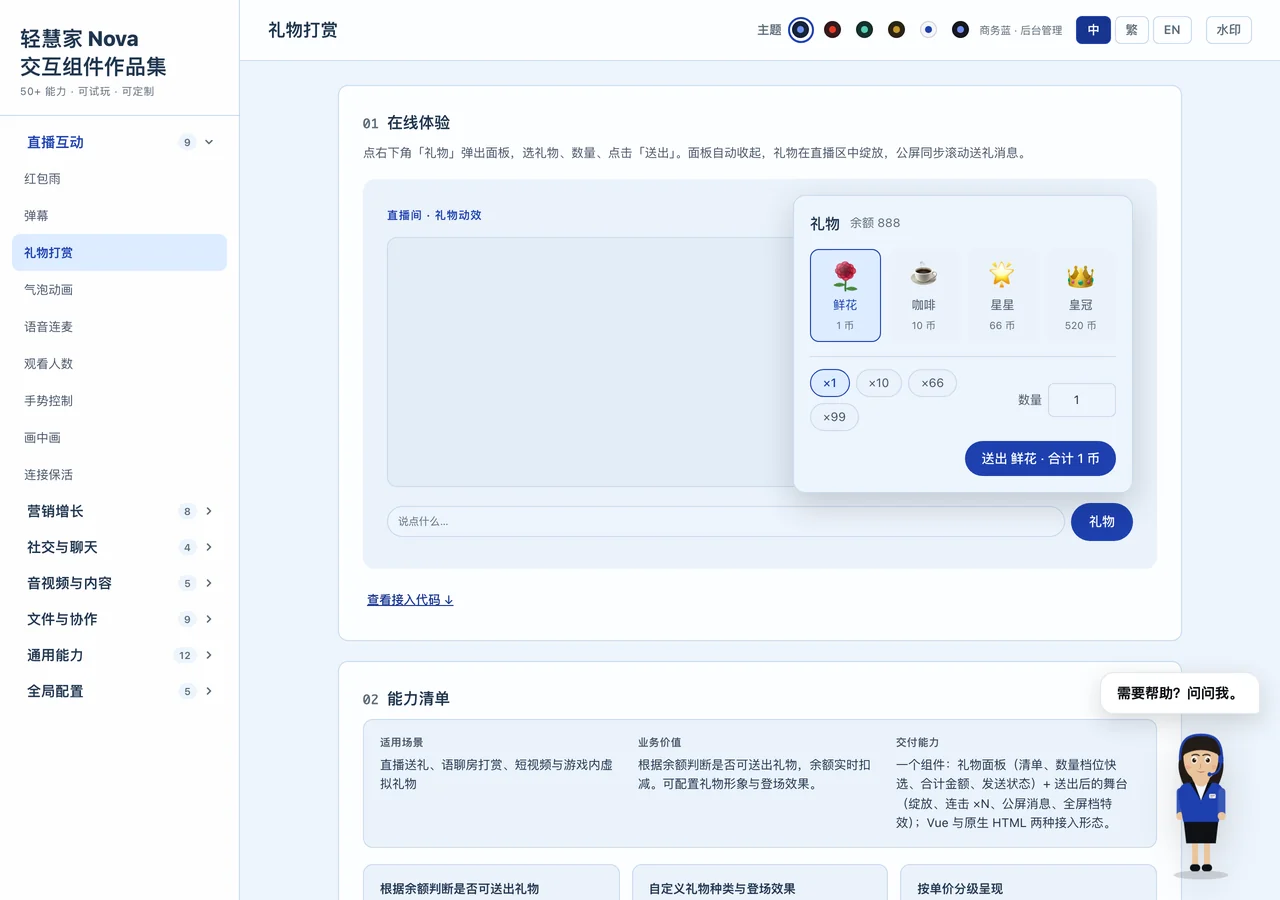This screenshot has height=900, width=1280.
Task: Open the 弹幕 sidebar item
Action: tap(120, 216)
